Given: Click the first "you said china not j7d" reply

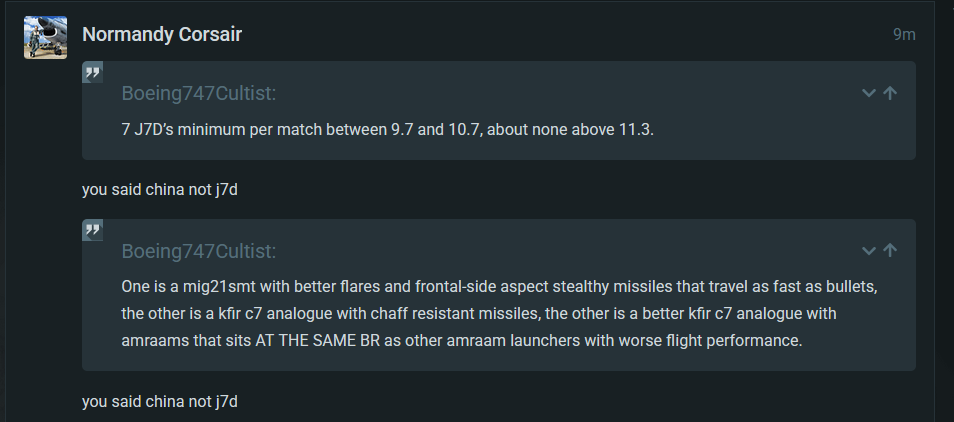Looking at the screenshot, I should tap(159, 190).
